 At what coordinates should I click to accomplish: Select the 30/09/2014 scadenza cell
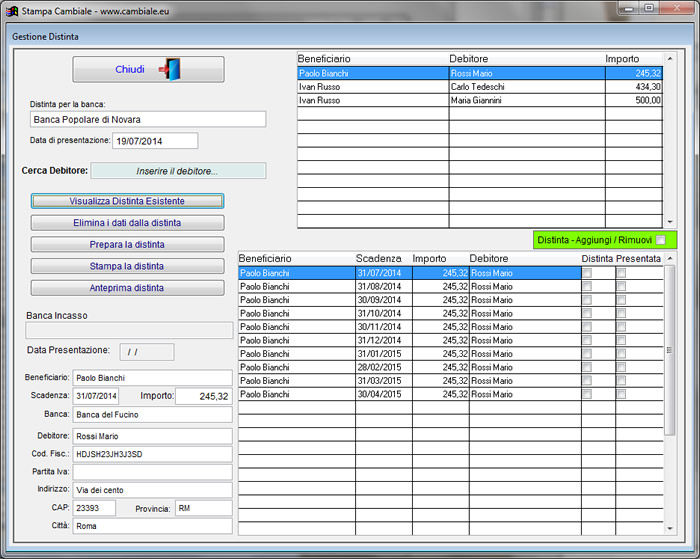click(x=384, y=300)
